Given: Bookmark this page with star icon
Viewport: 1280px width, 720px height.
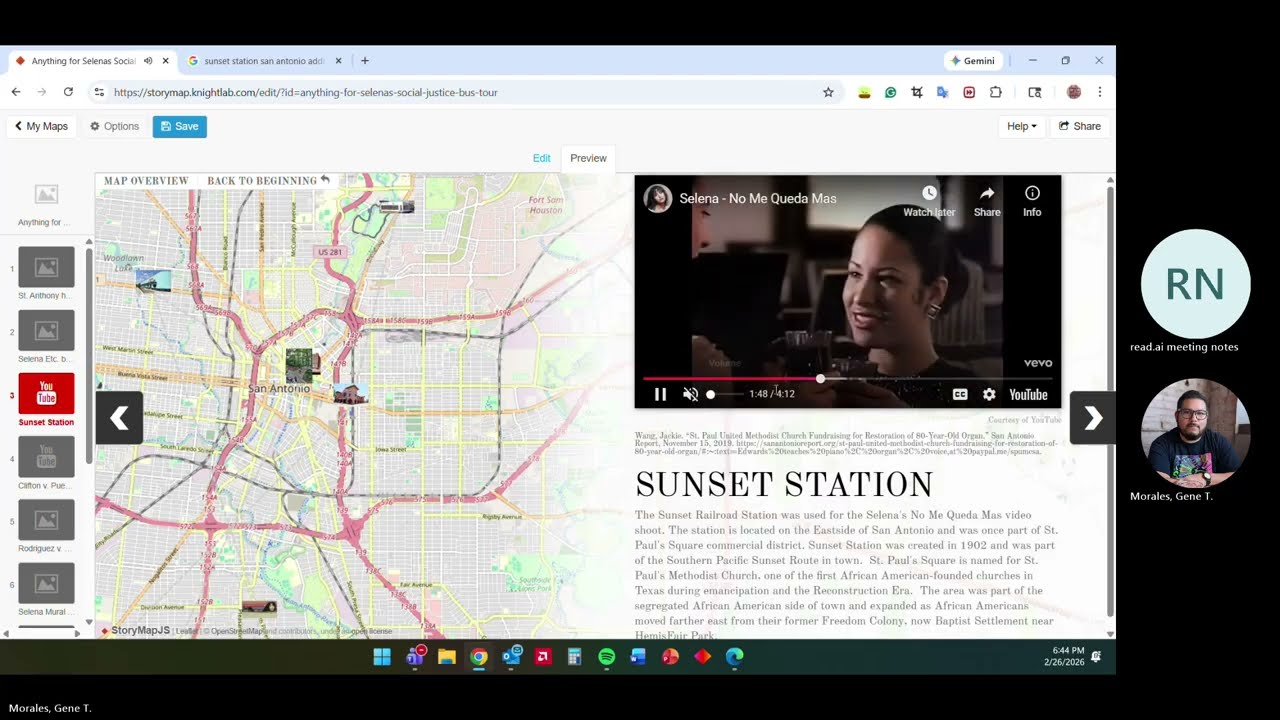Looking at the screenshot, I should (x=828, y=92).
